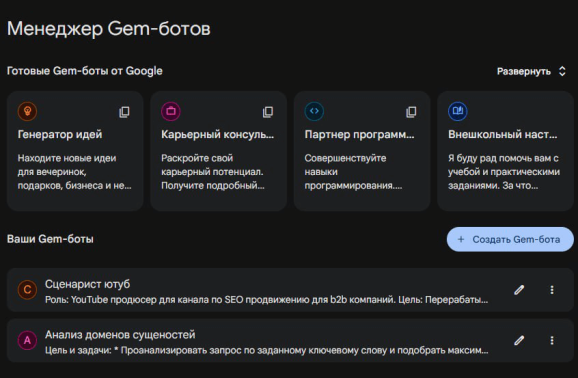Edit the Сценарист ютуб Gem-bot with pencil icon

[x=519, y=290]
